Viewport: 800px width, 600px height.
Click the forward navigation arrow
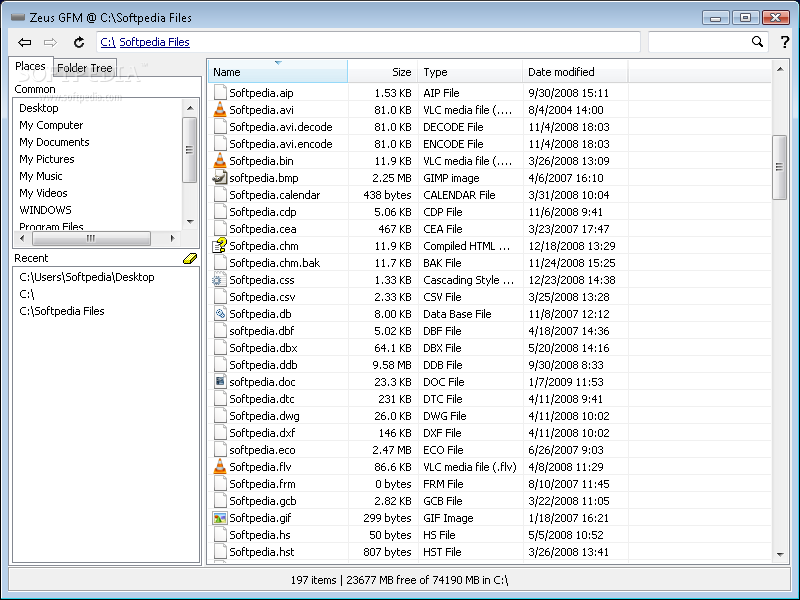click(x=50, y=42)
